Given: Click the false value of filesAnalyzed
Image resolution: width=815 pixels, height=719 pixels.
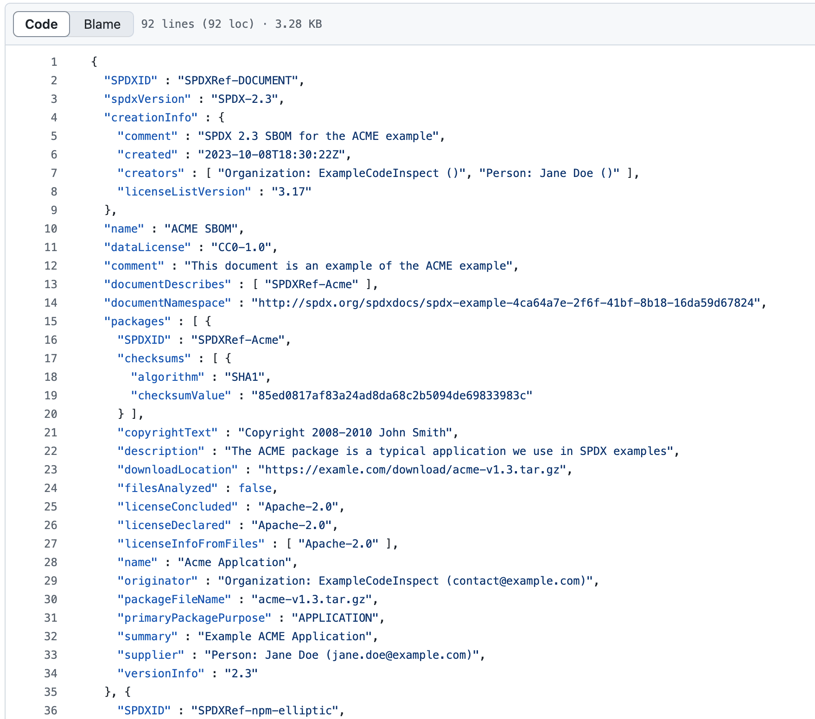Looking at the screenshot, I should [255, 488].
